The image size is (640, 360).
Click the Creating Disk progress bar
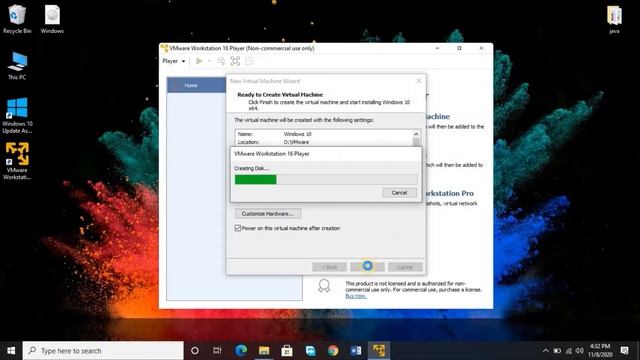coord(326,180)
